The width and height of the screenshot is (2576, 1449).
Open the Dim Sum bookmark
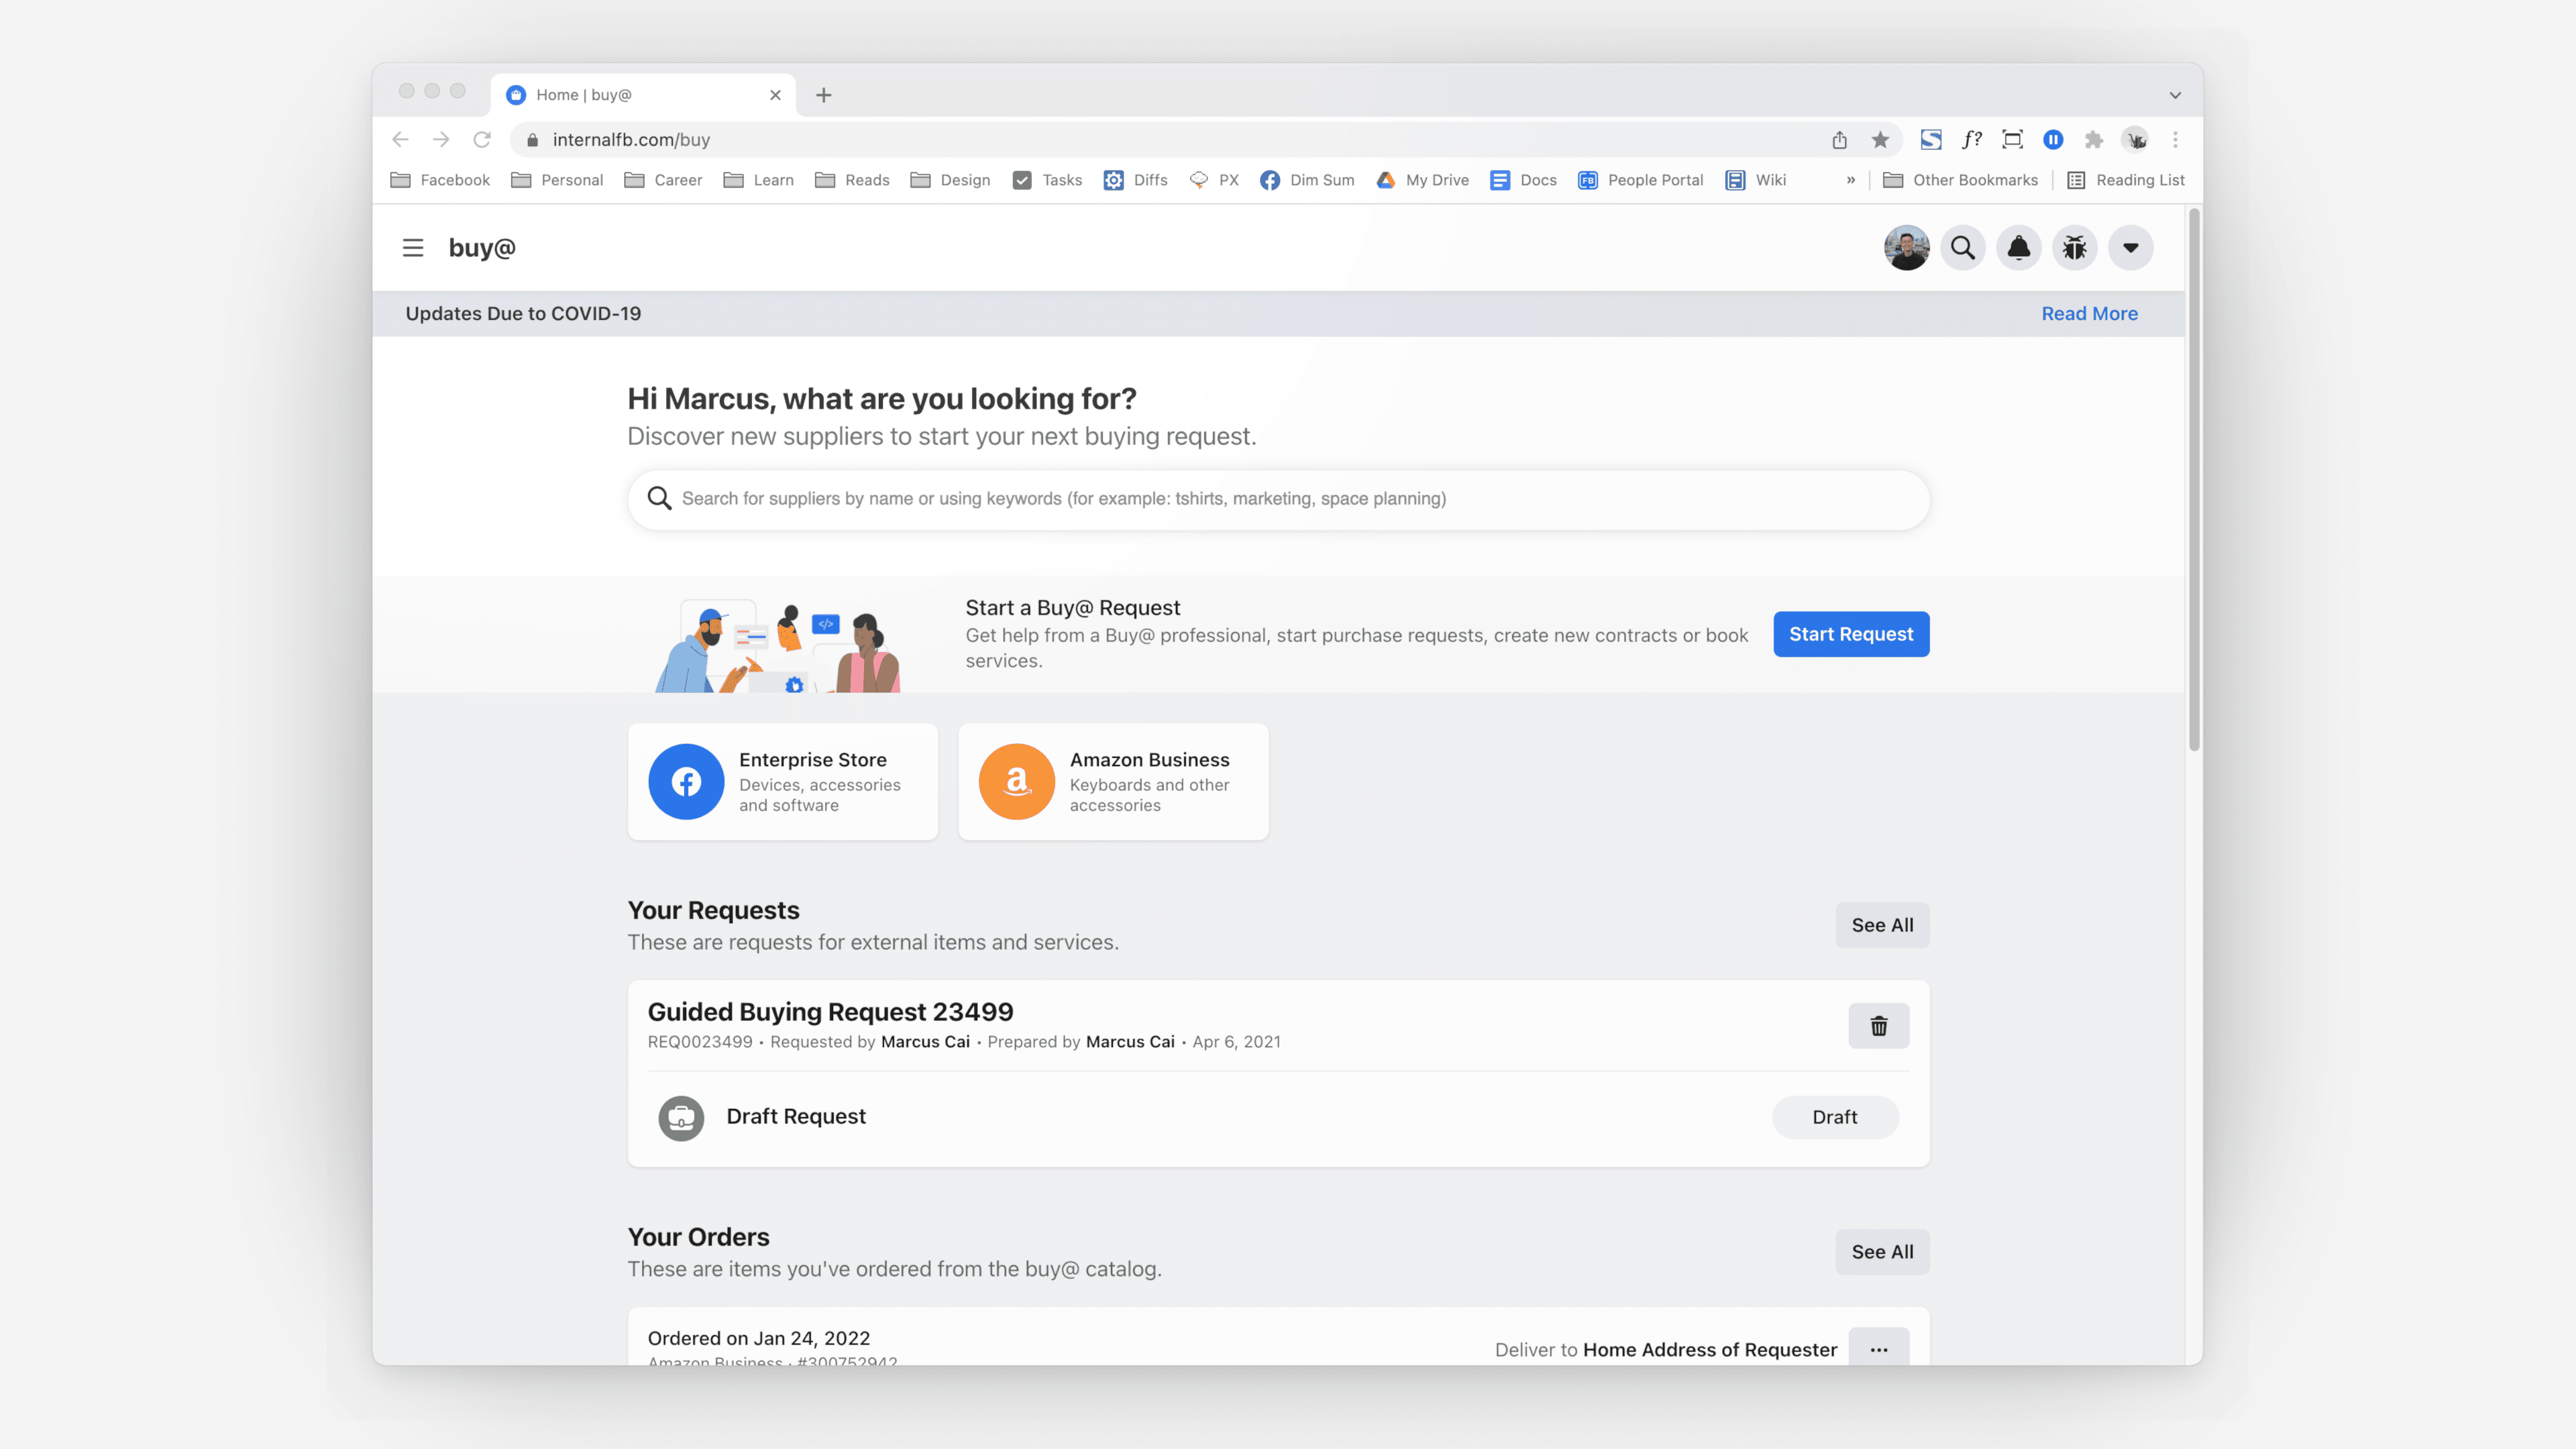[1307, 180]
